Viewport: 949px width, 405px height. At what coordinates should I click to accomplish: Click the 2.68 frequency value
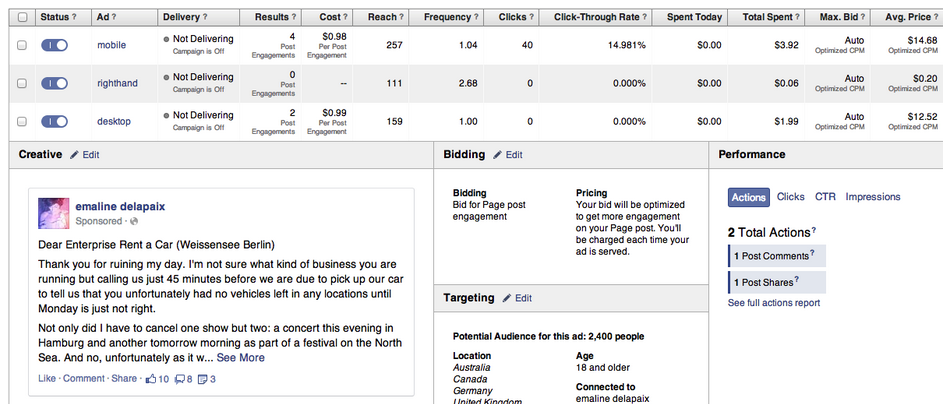click(x=468, y=84)
